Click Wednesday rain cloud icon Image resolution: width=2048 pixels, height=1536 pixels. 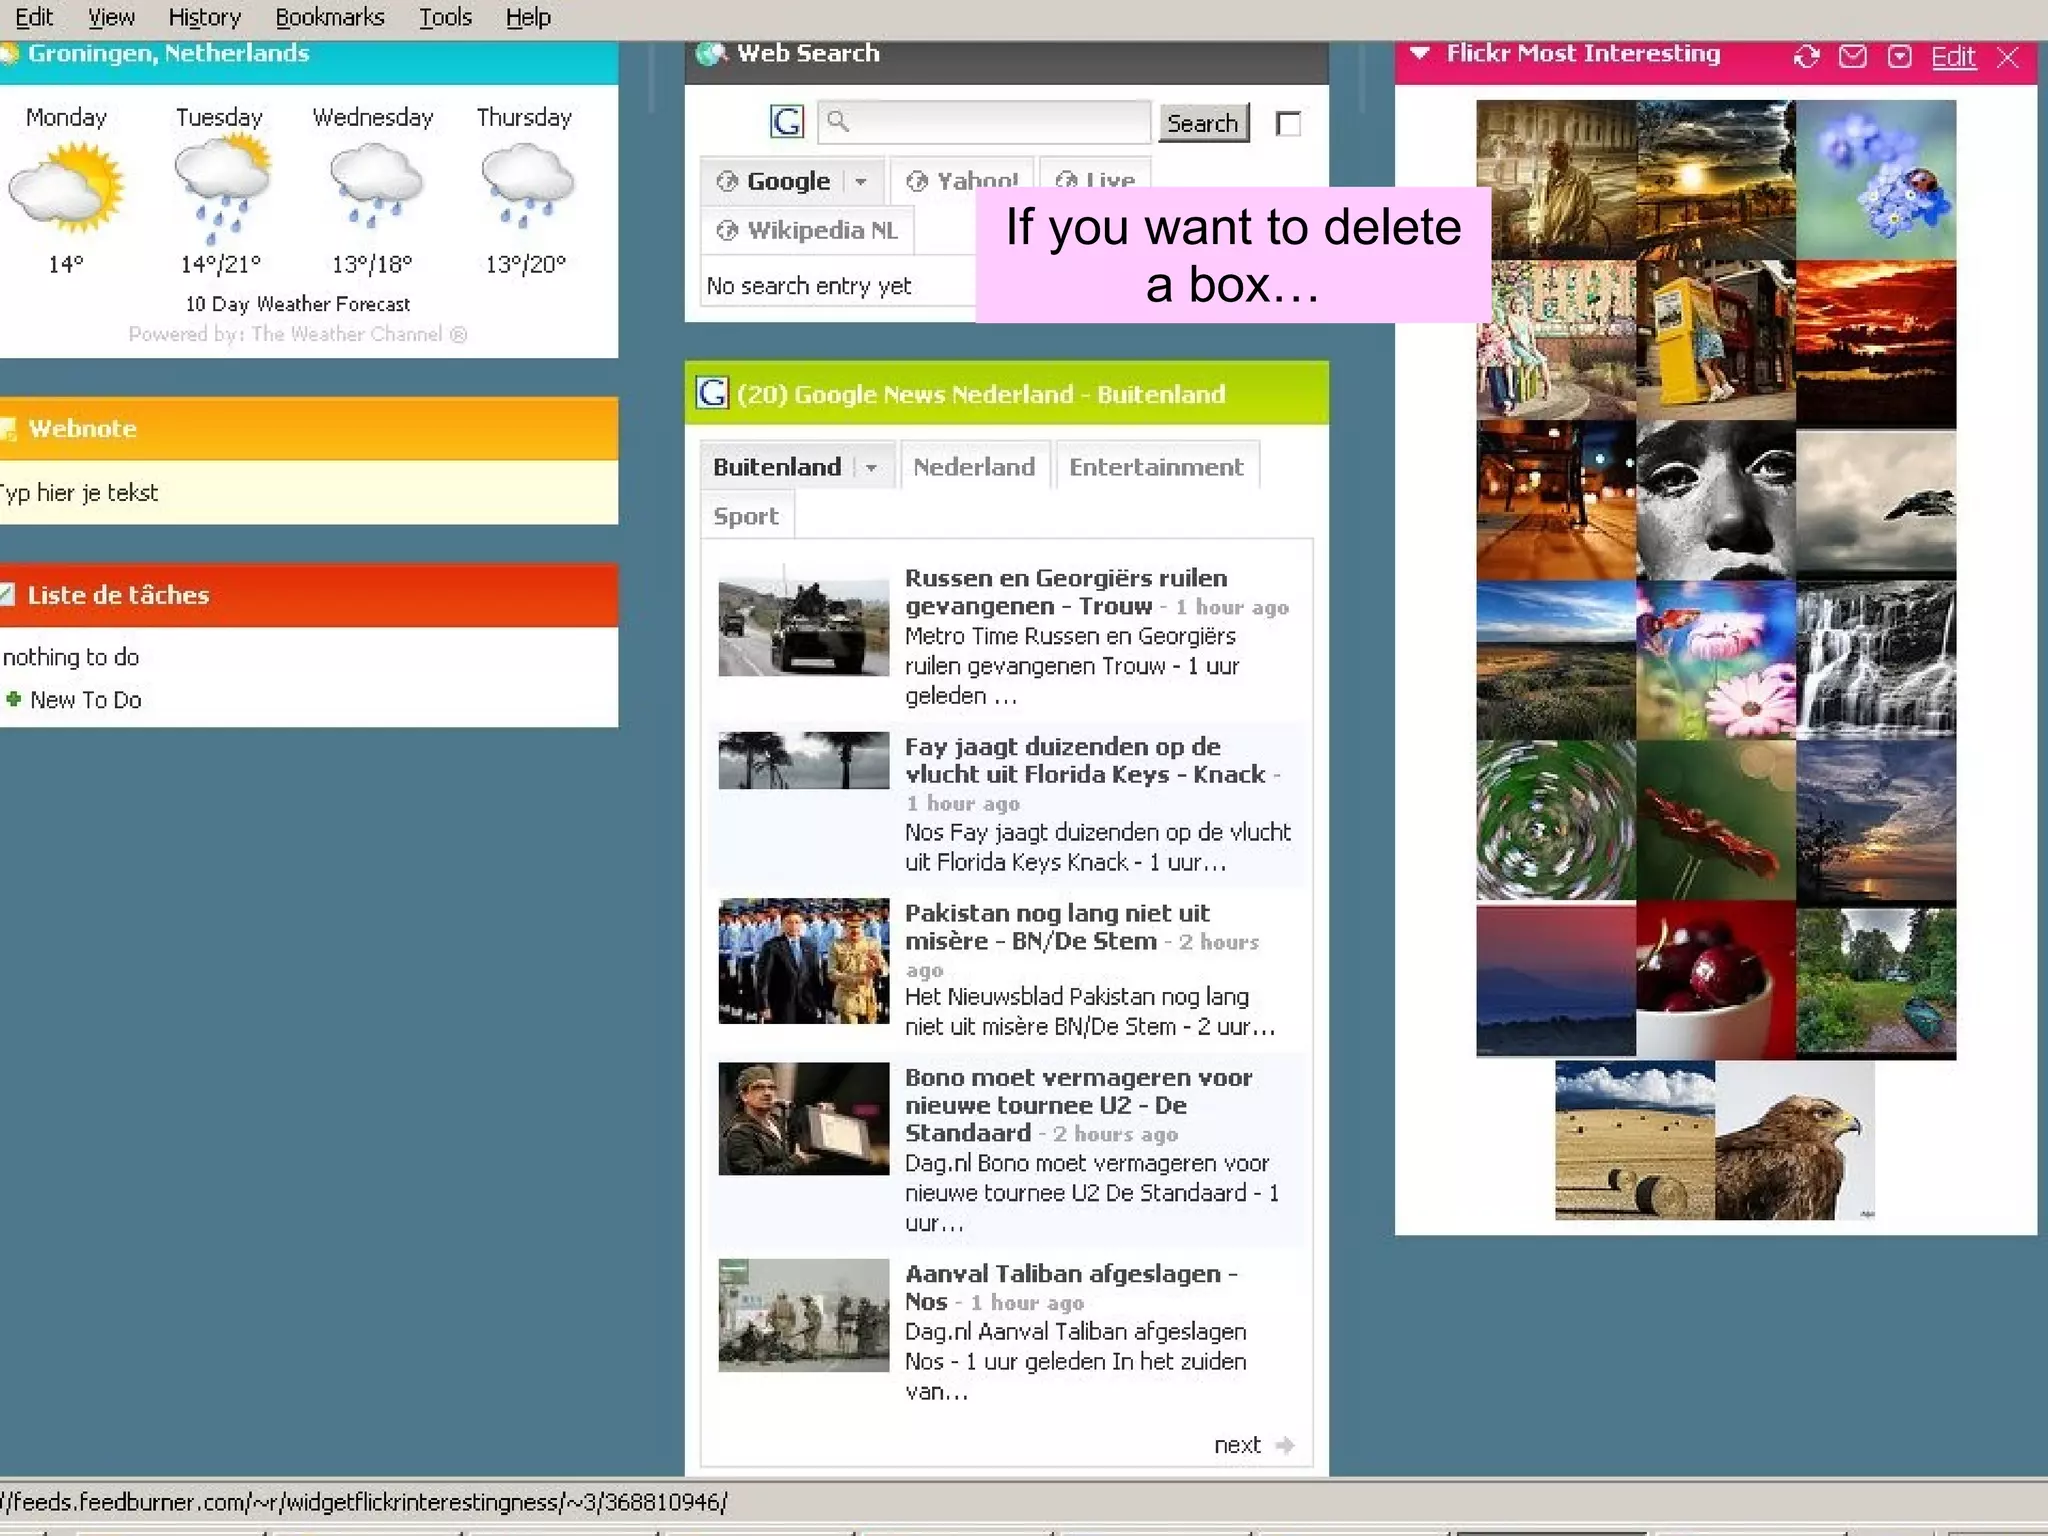click(375, 184)
